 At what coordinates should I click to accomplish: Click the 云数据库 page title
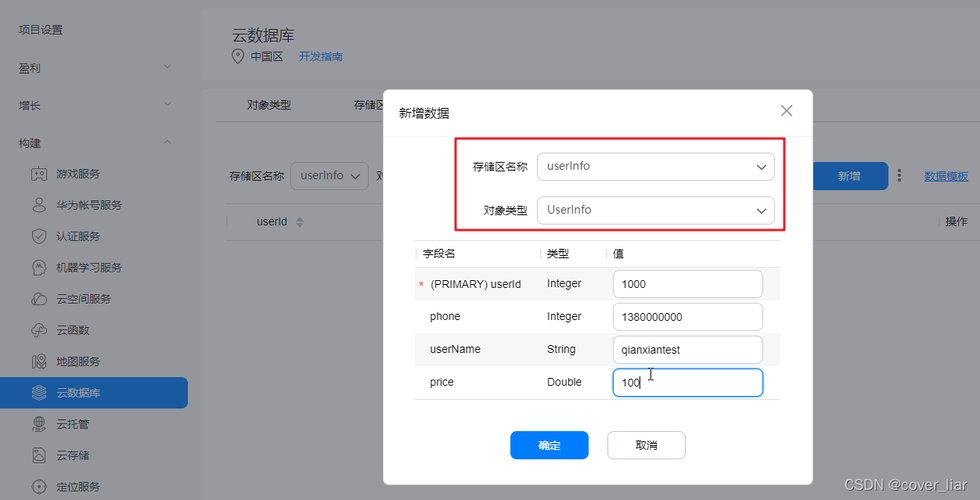(x=263, y=35)
